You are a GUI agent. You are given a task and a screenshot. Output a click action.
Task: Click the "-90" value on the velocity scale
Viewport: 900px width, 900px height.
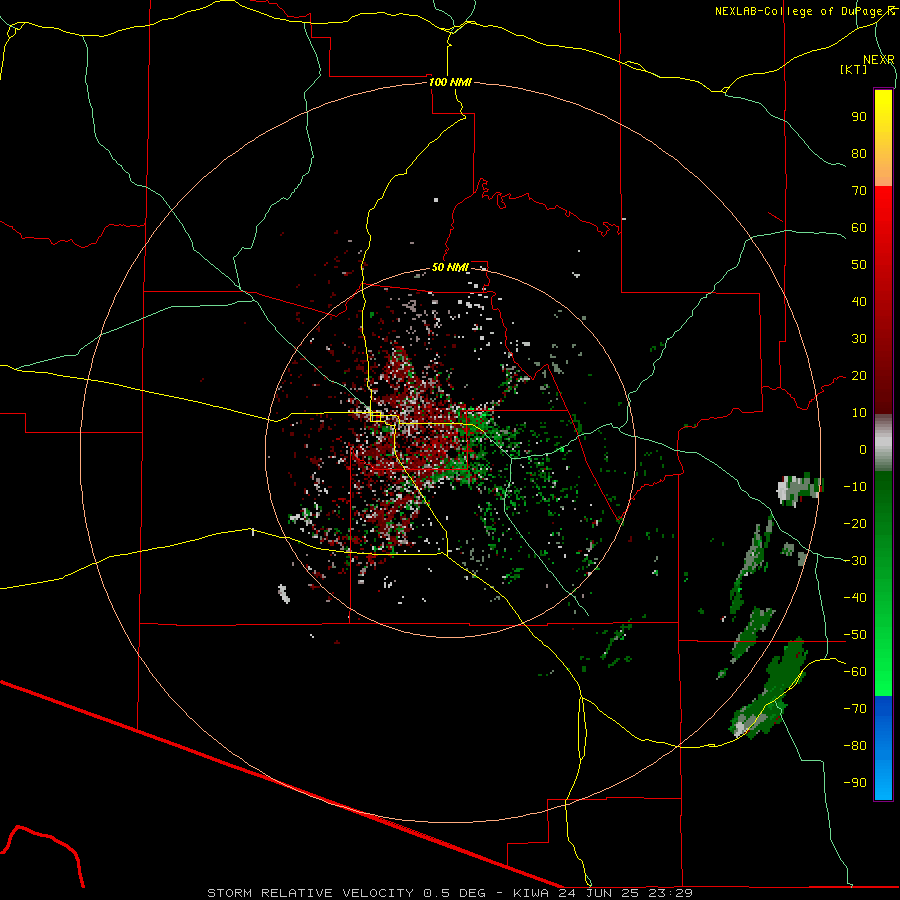(x=855, y=783)
